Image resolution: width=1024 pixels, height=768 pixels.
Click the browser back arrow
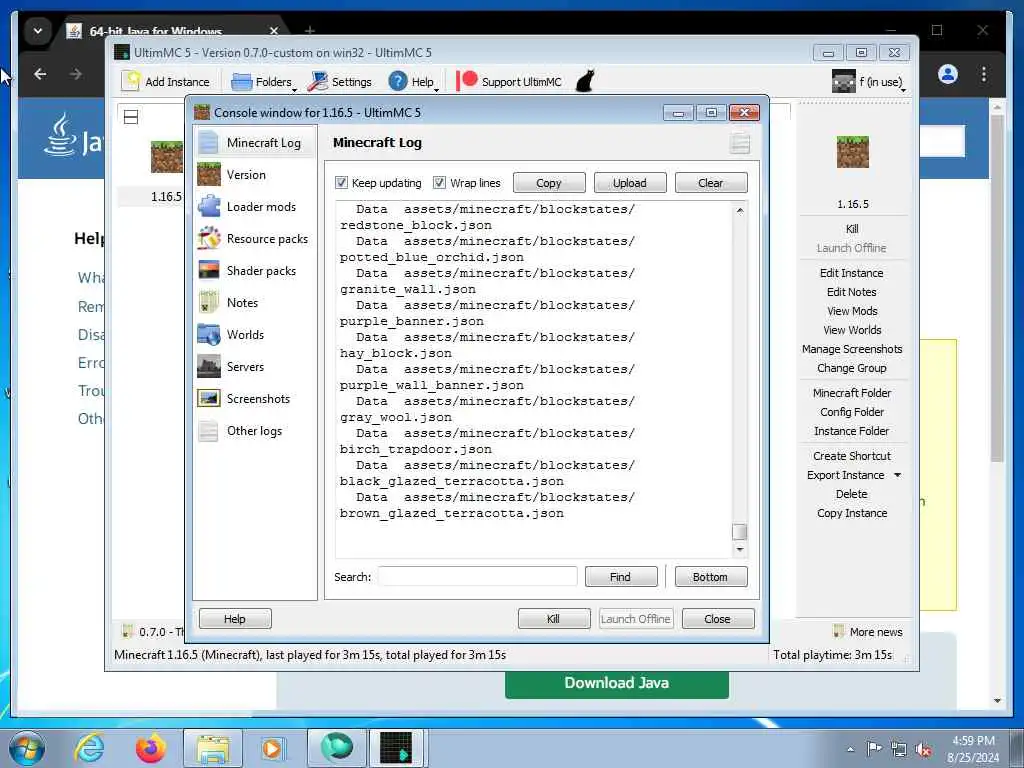coord(40,74)
